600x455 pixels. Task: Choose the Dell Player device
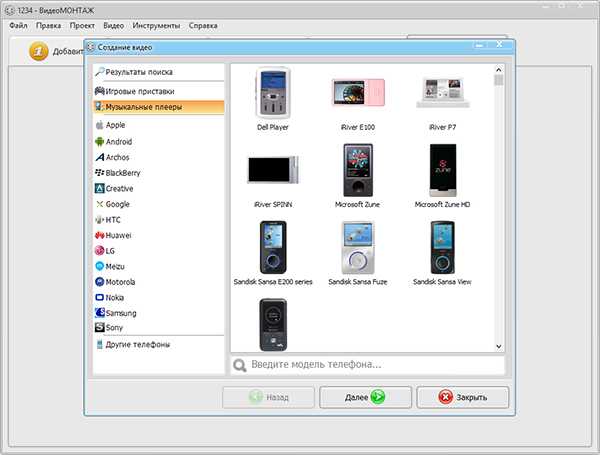click(x=273, y=99)
